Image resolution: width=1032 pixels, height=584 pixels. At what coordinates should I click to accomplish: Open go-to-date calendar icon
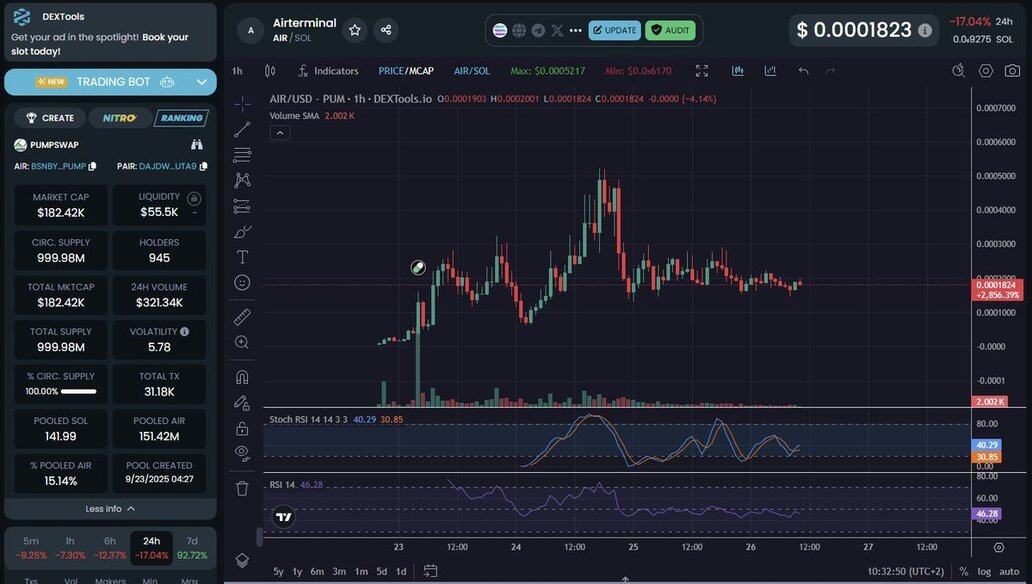click(x=430, y=570)
